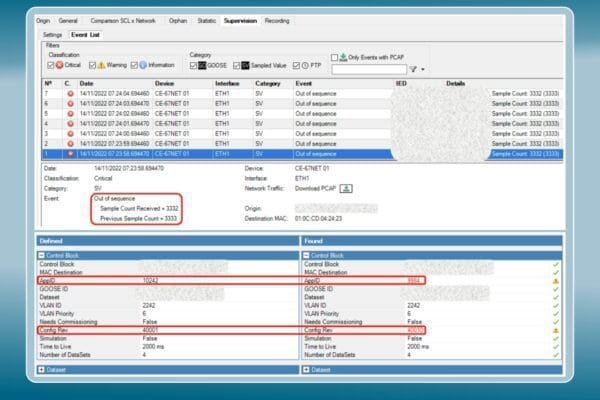Open the Recording tab

[277, 21]
